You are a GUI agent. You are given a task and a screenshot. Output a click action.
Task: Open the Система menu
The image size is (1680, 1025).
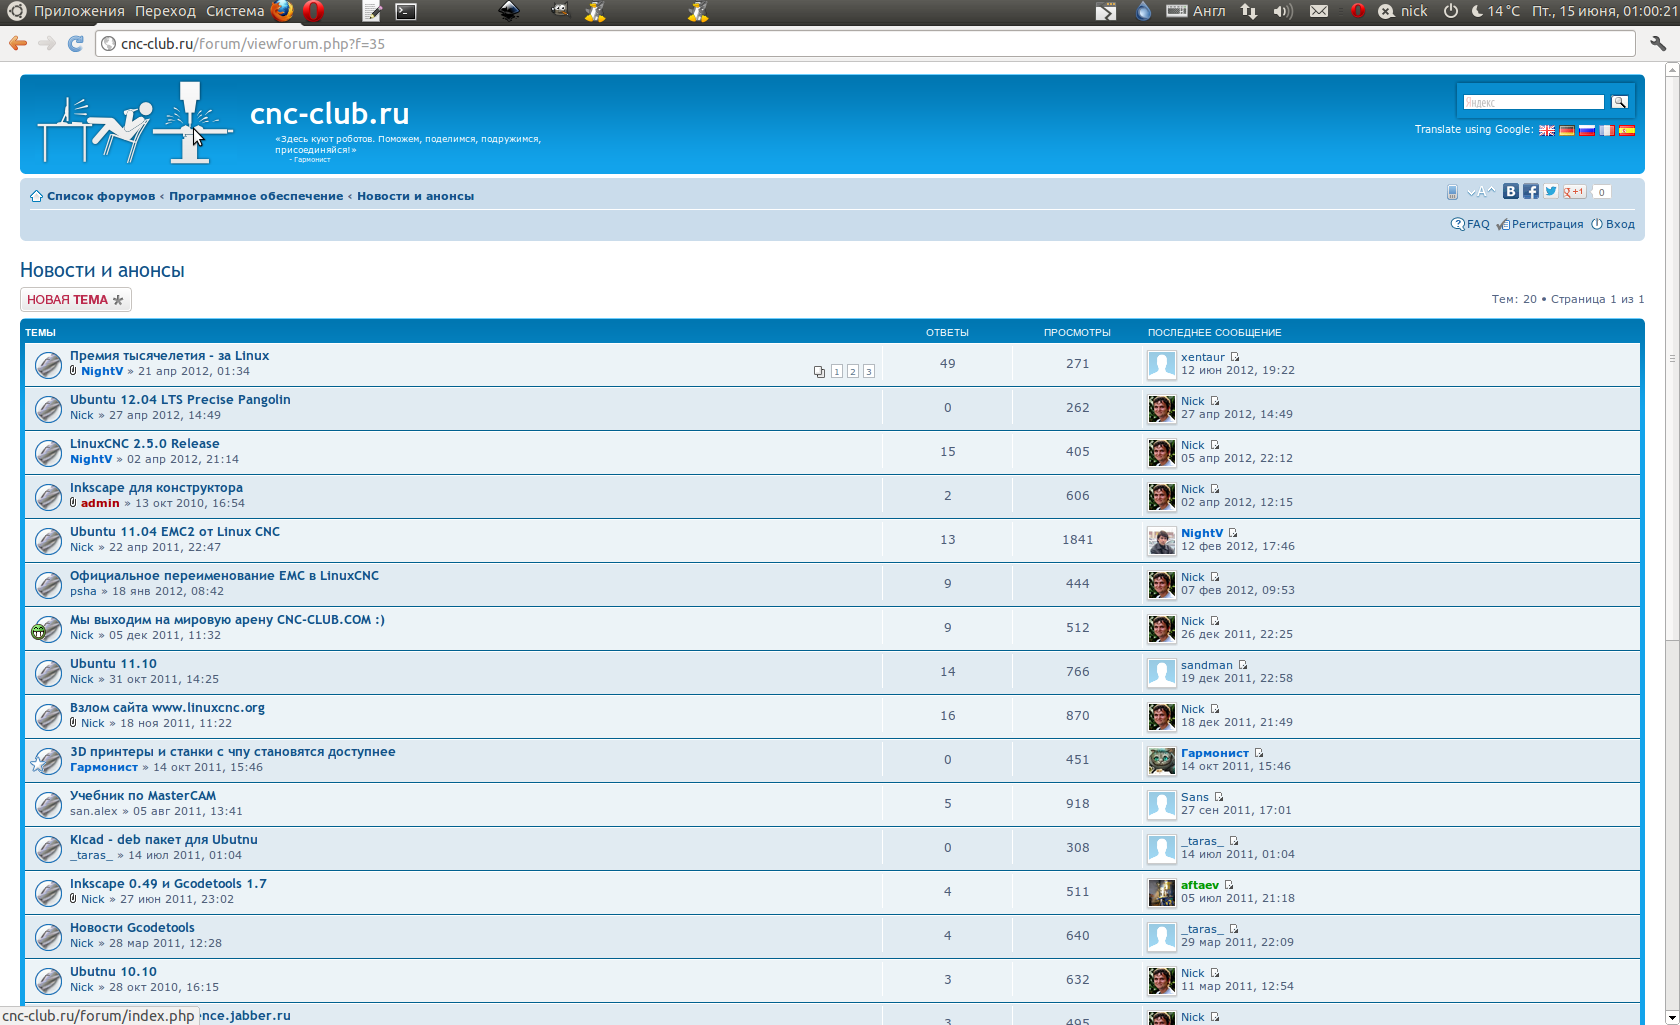[x=235, y=11]
